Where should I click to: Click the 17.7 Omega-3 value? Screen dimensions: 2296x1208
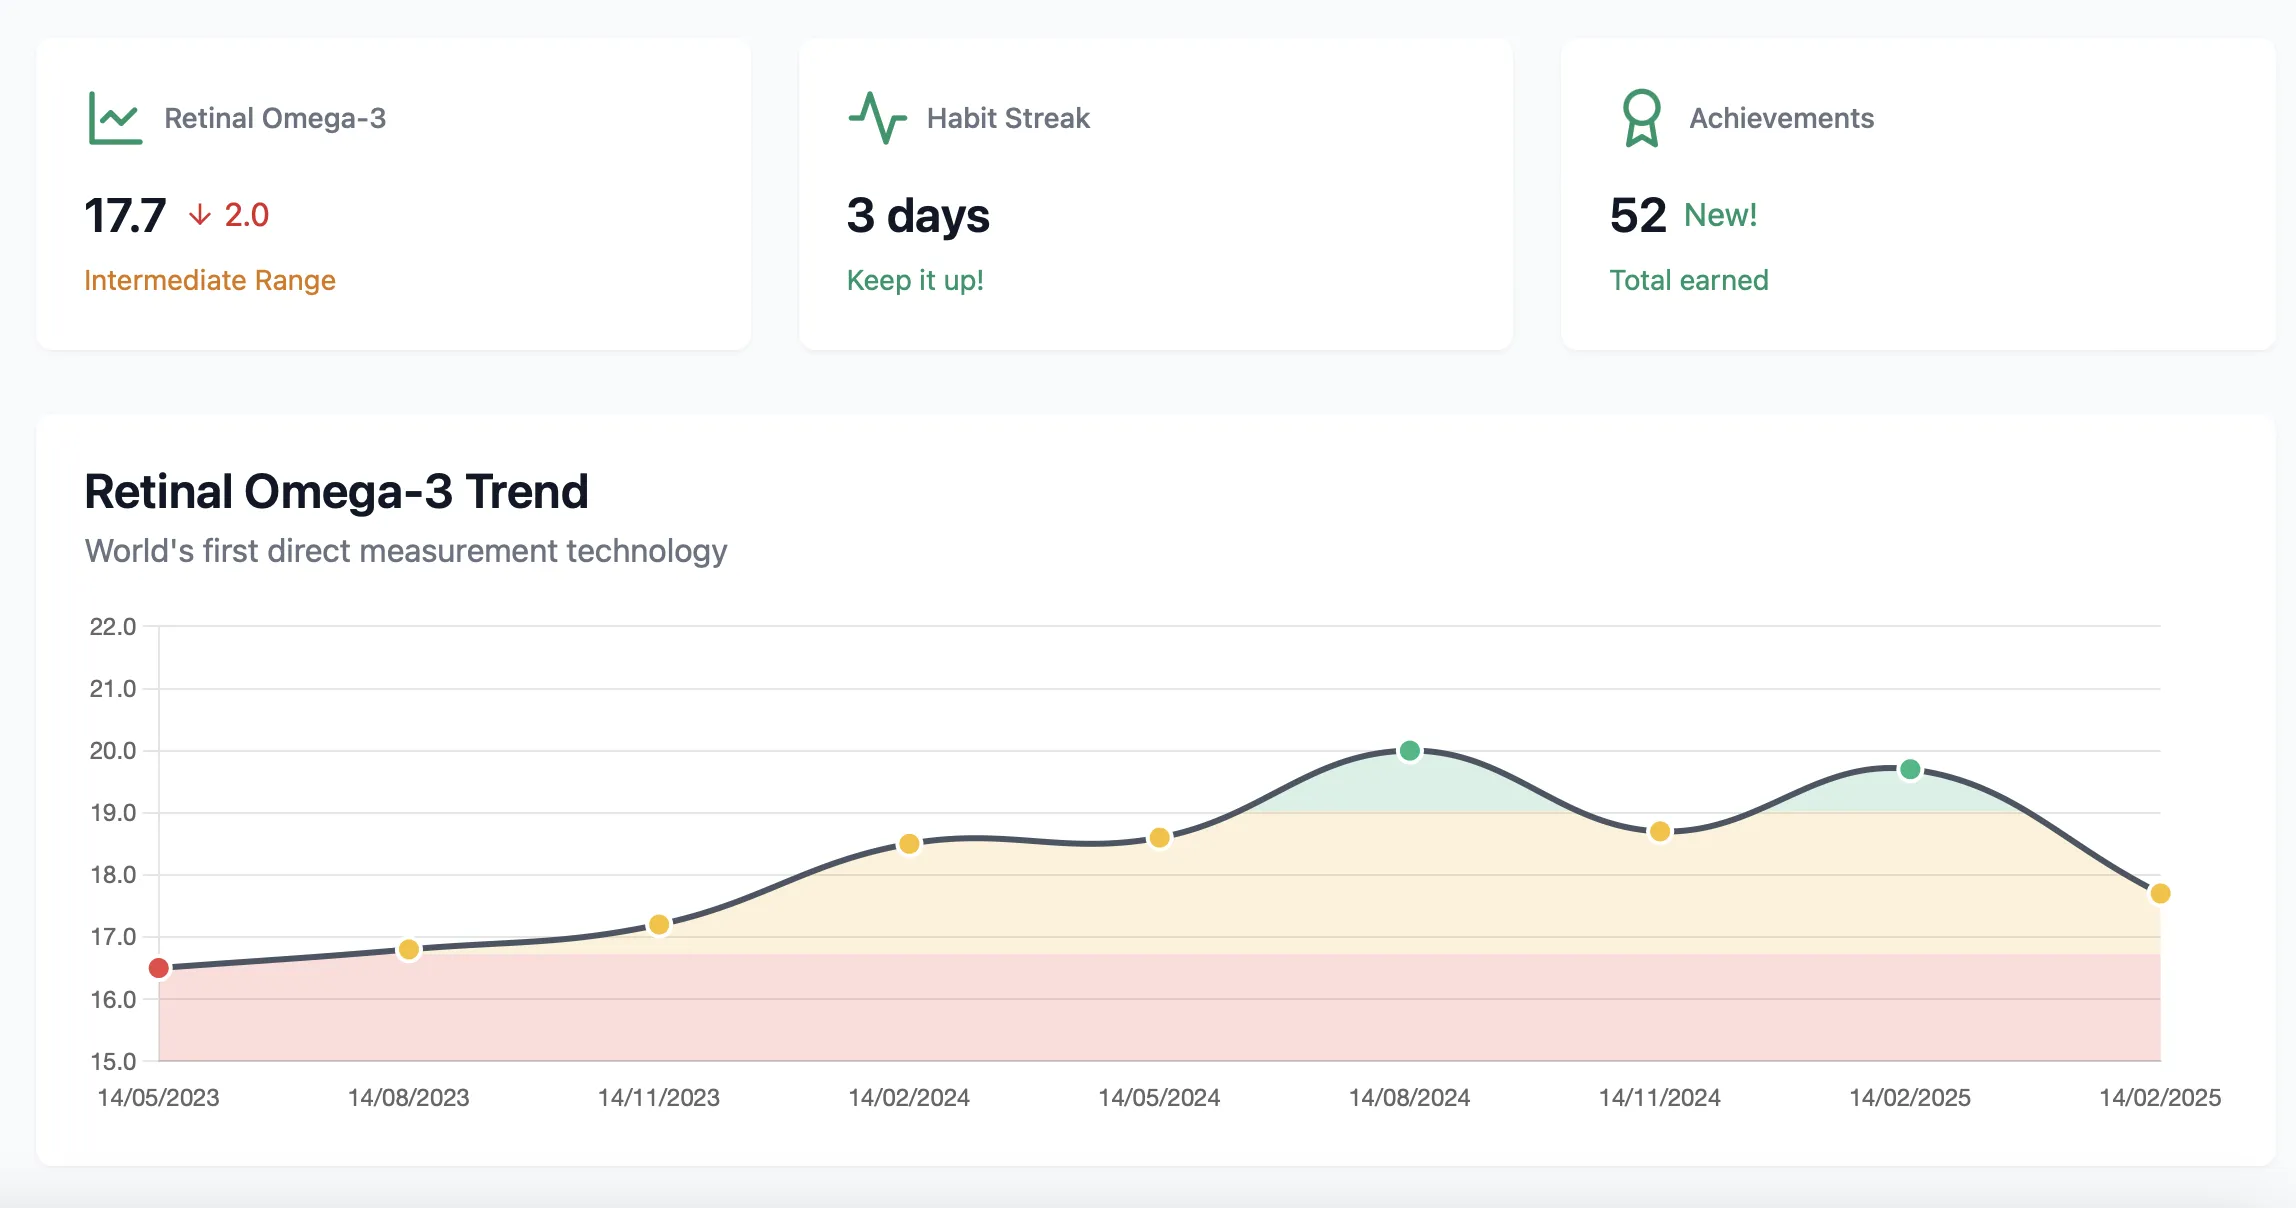click(x=125, y=215)
